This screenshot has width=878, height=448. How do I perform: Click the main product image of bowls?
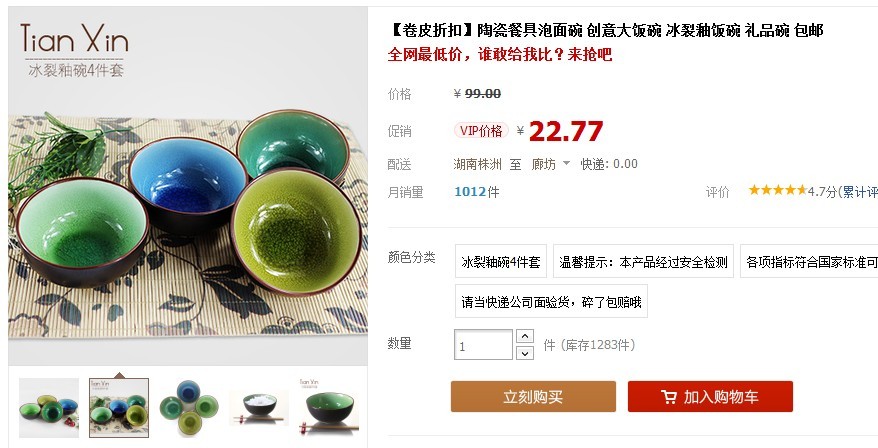[188, 185]
